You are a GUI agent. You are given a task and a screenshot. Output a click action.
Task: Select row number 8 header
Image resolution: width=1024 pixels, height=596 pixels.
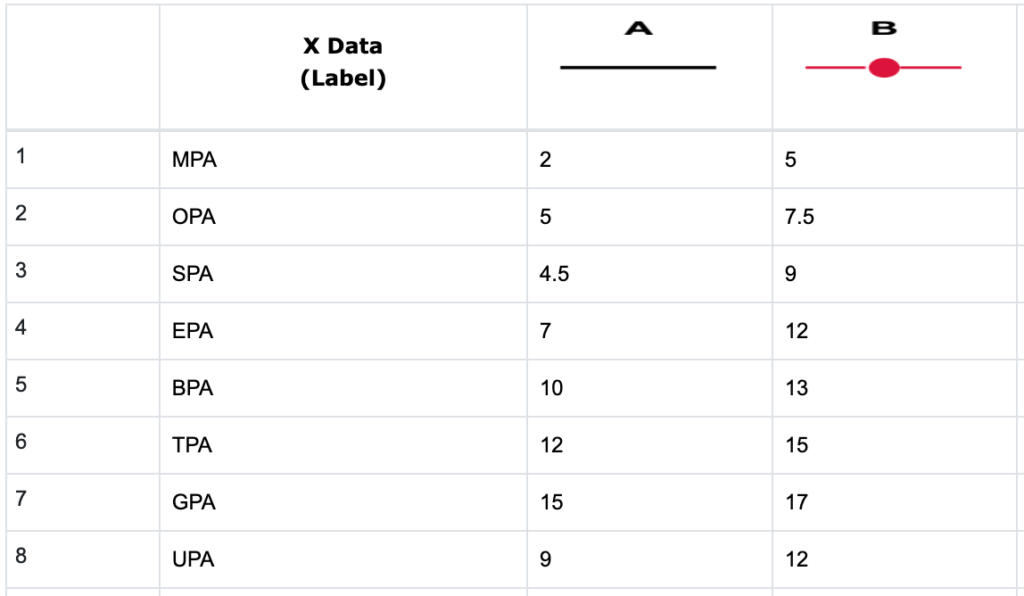point(22,557)
